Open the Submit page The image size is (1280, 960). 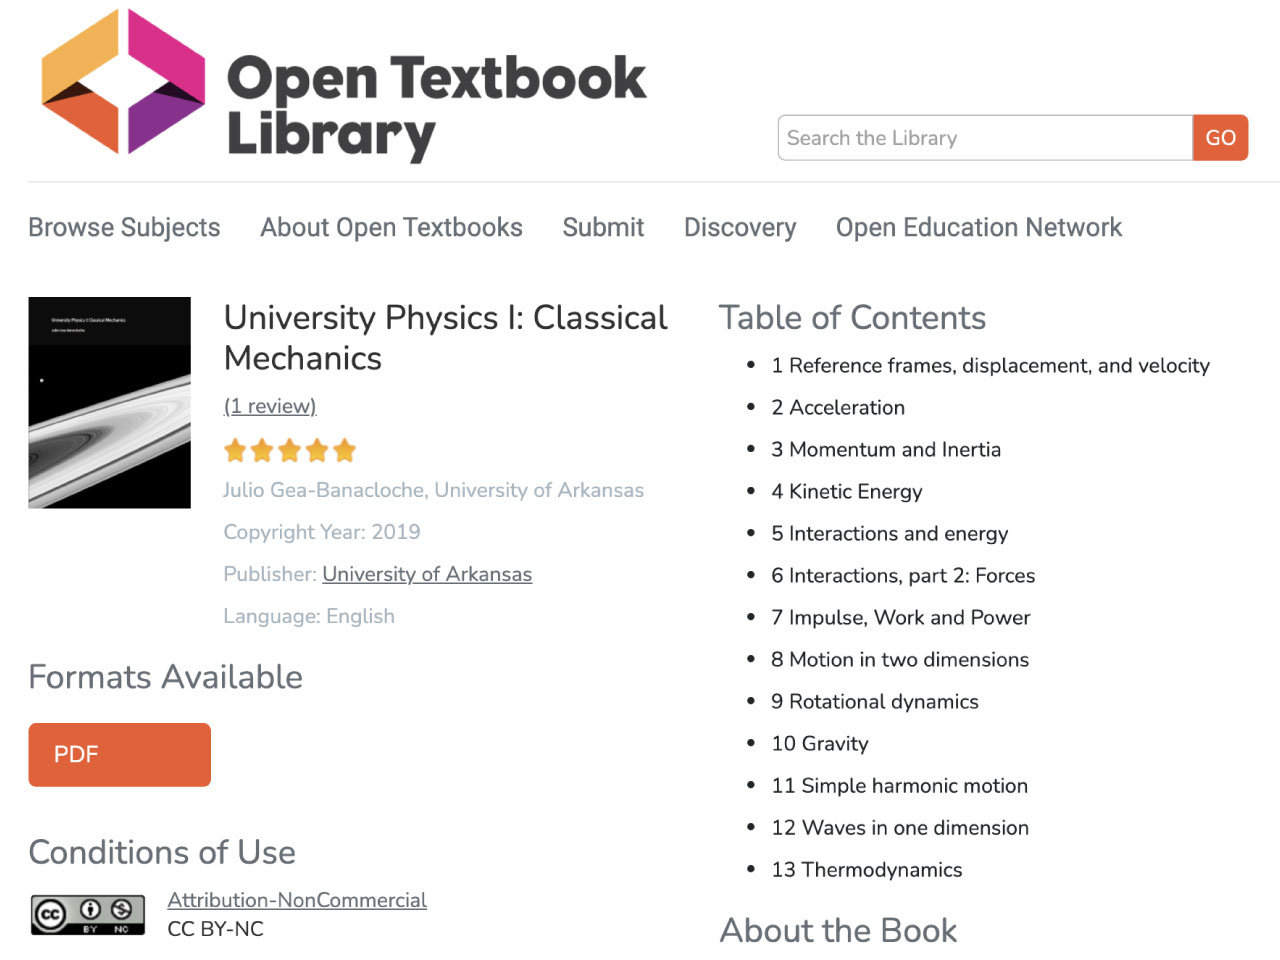[x=603, y=227]
